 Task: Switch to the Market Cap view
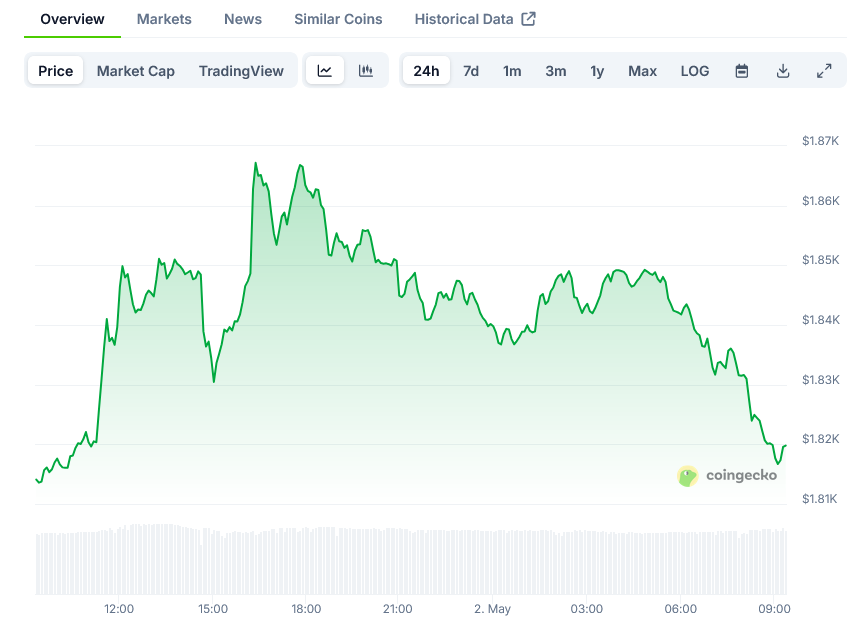point(135,71)
